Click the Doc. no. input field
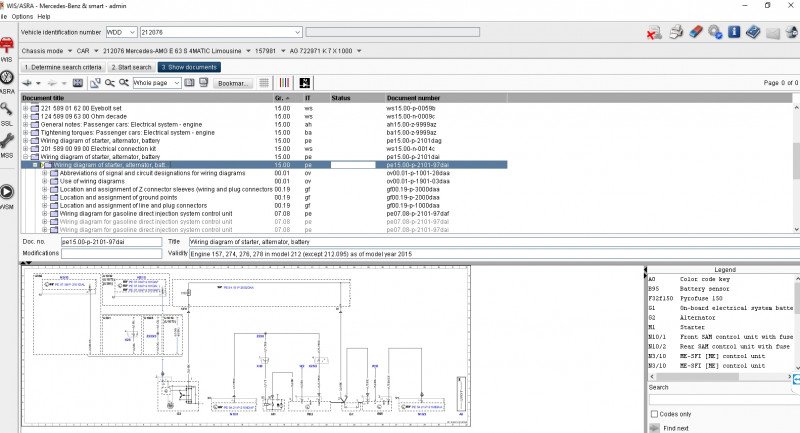The image size is (800, 433). click(x=111, y=242)
